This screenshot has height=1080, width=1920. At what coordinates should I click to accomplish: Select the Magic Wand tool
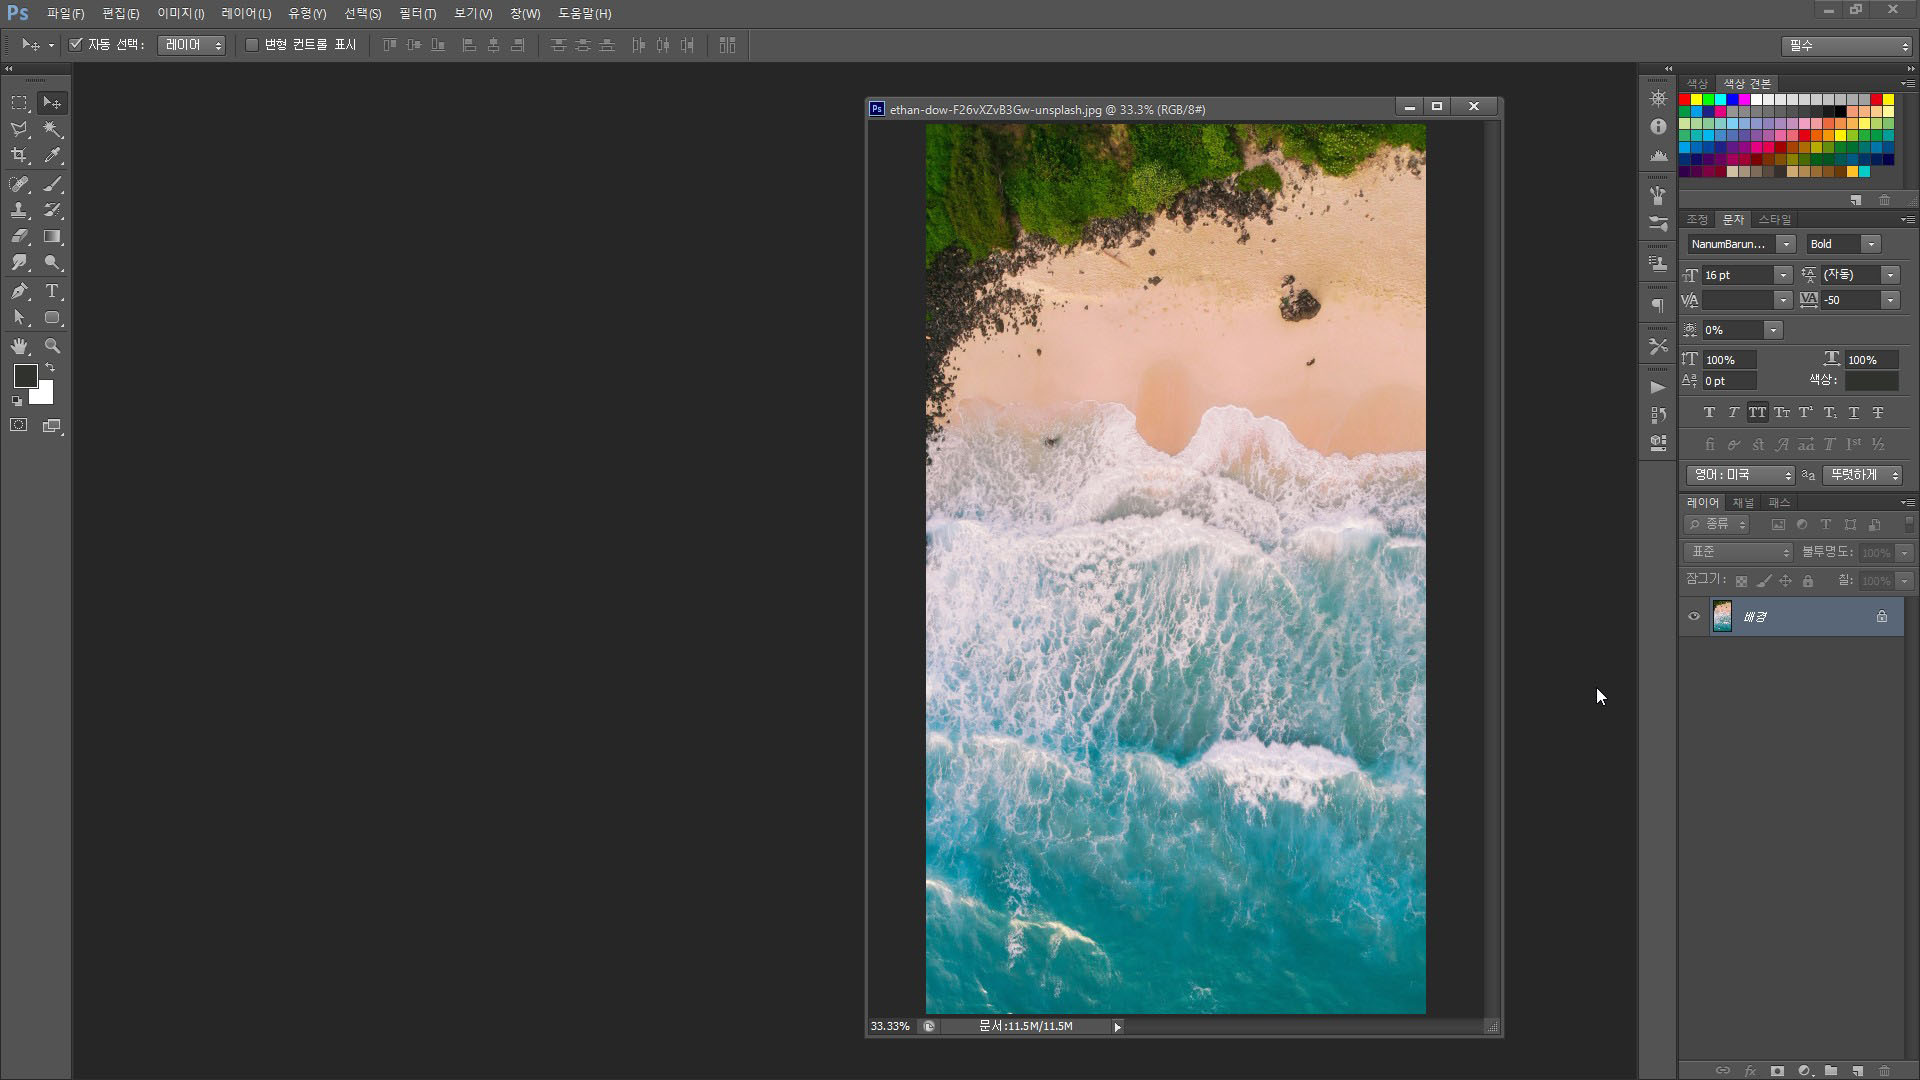pyautogui.click(x=53, y=130)
